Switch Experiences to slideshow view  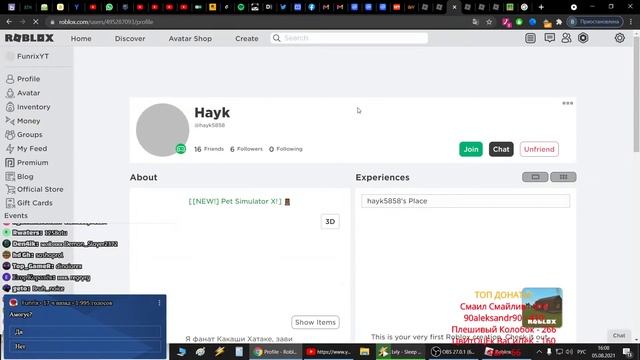(535, 177)
